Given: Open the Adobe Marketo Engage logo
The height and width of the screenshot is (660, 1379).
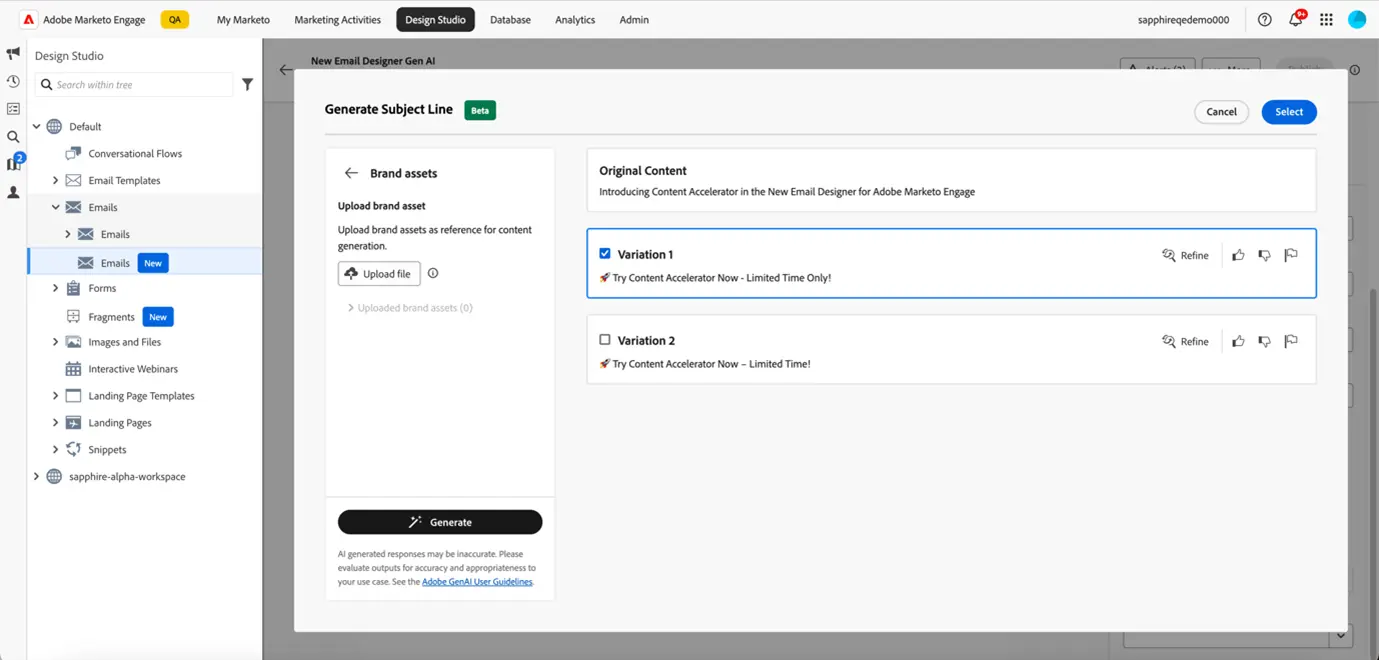Looking at the screenshot, I should pyautogui.click(x=29, y=19).
